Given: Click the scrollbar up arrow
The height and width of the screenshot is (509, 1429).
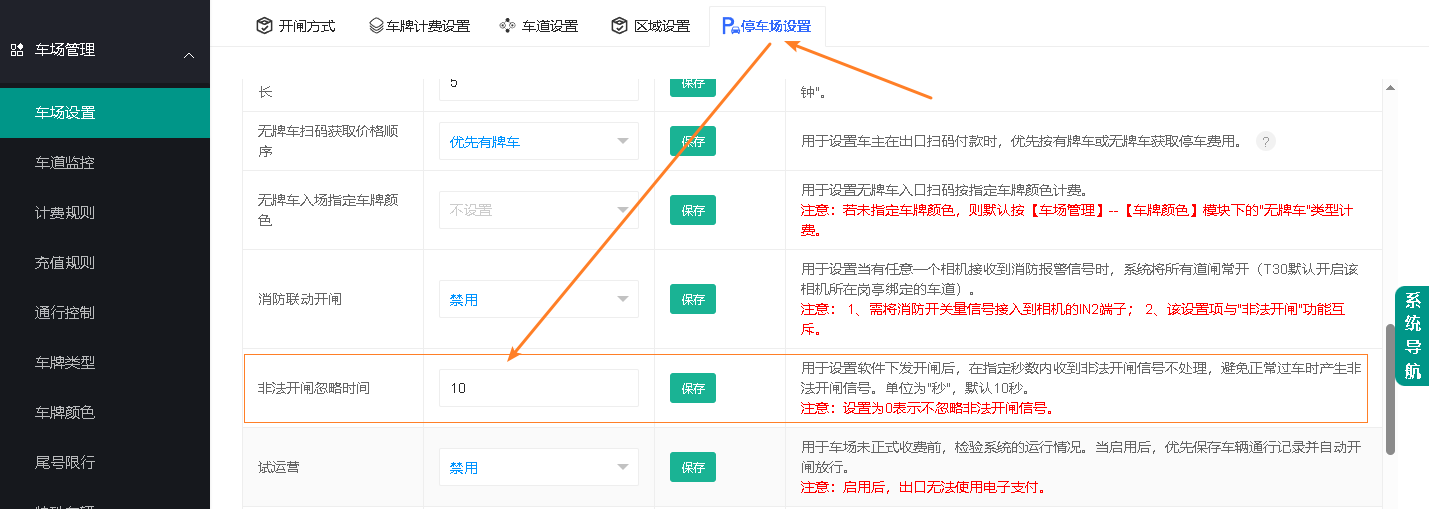Looking at the screenshot, I should point(1390,88).
